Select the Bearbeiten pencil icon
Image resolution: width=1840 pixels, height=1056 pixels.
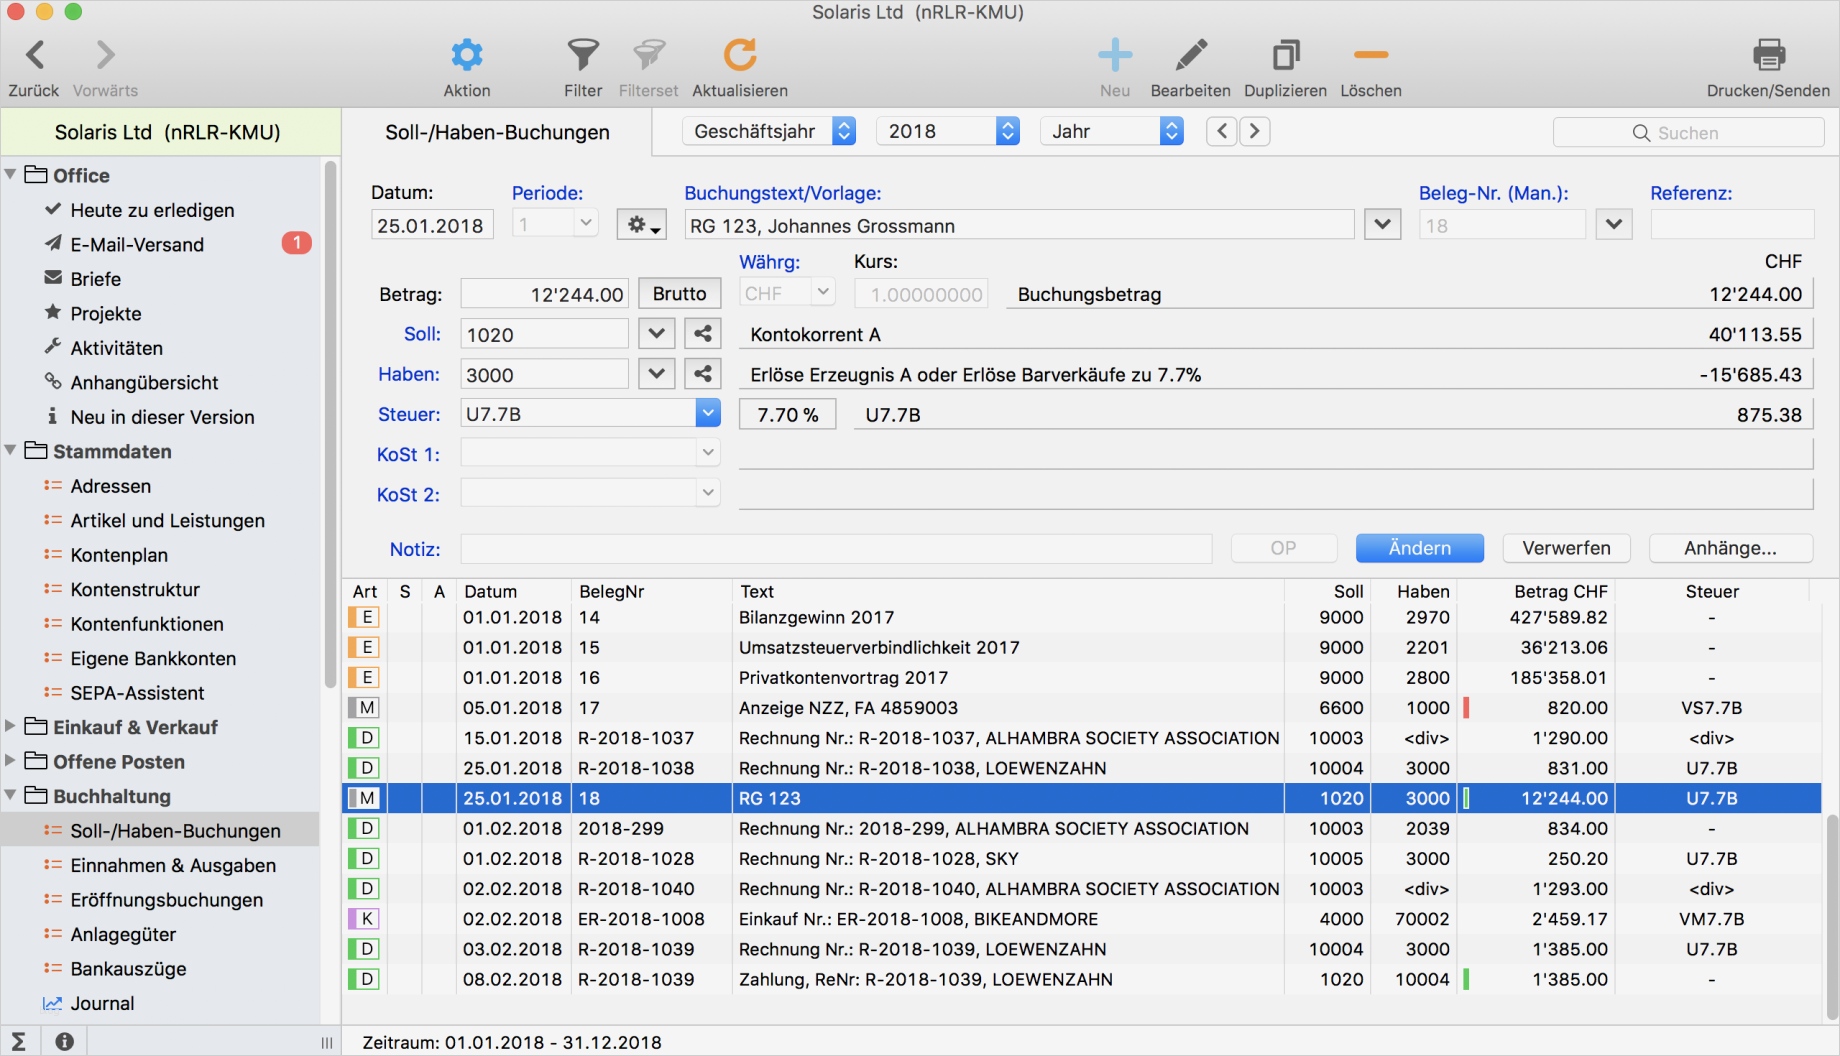point(1190,57)
